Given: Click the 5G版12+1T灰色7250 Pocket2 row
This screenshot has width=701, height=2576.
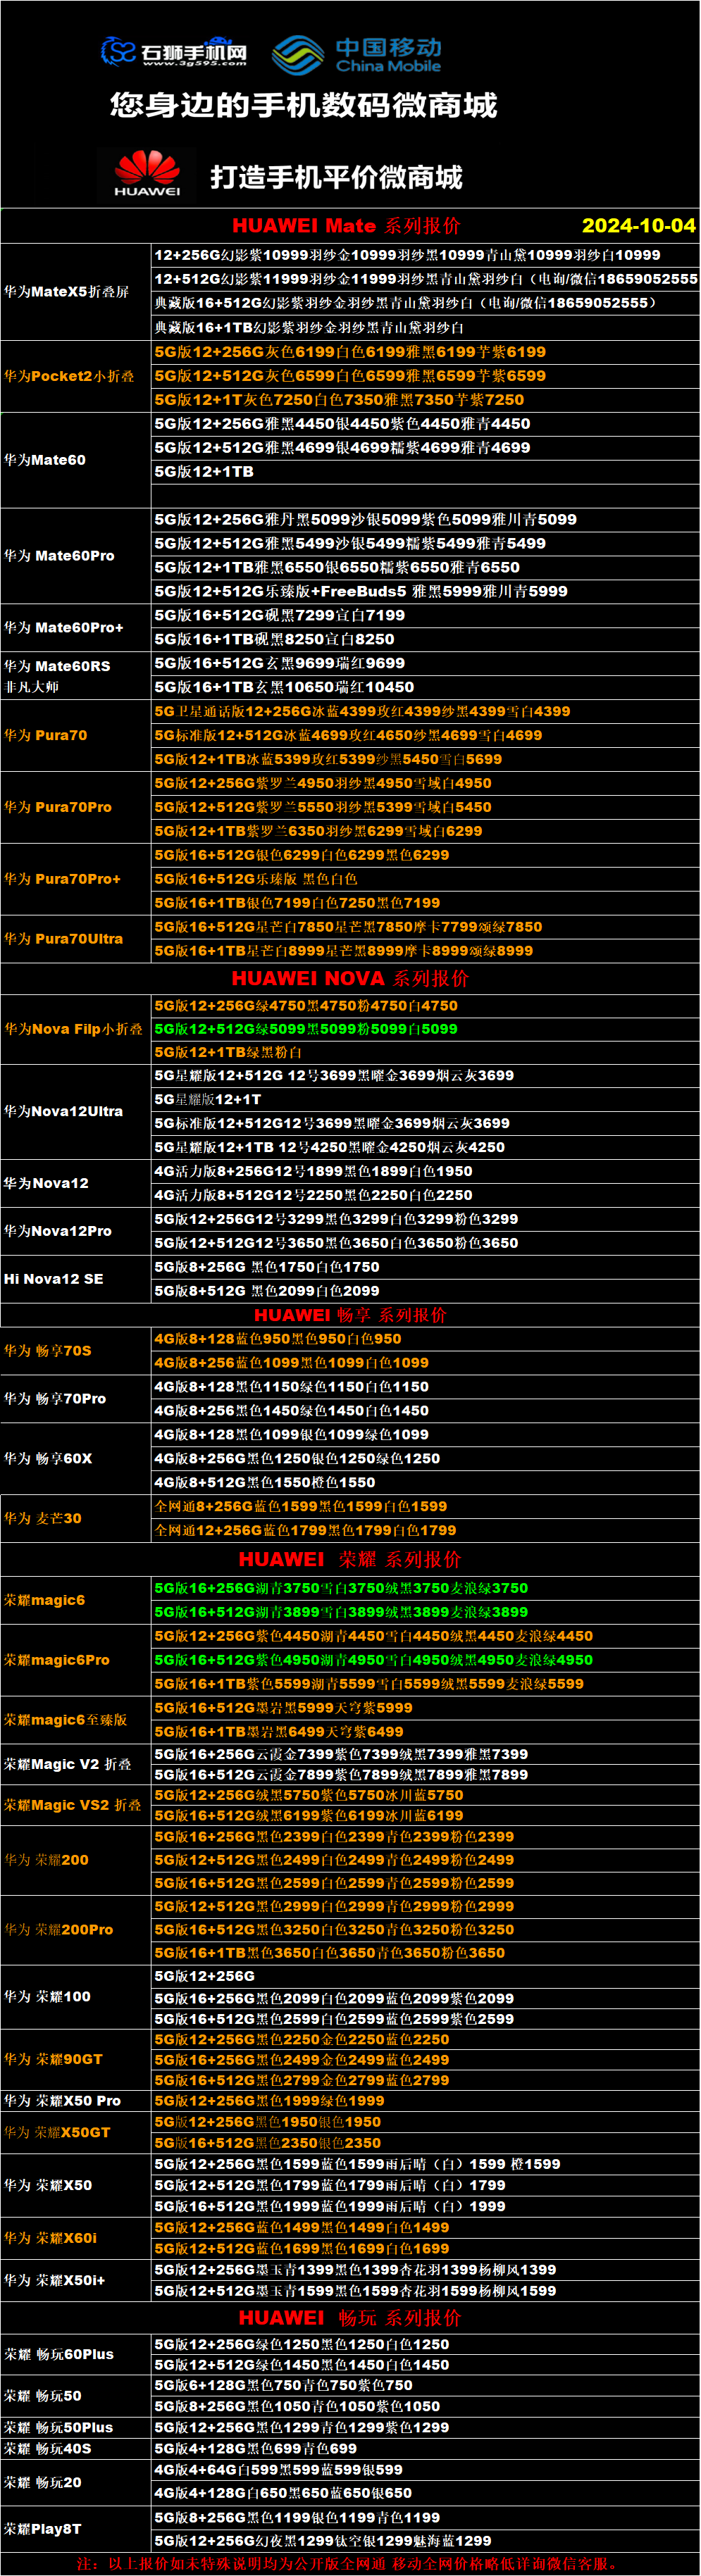Looking at the screenshot, I should (425, 400).
